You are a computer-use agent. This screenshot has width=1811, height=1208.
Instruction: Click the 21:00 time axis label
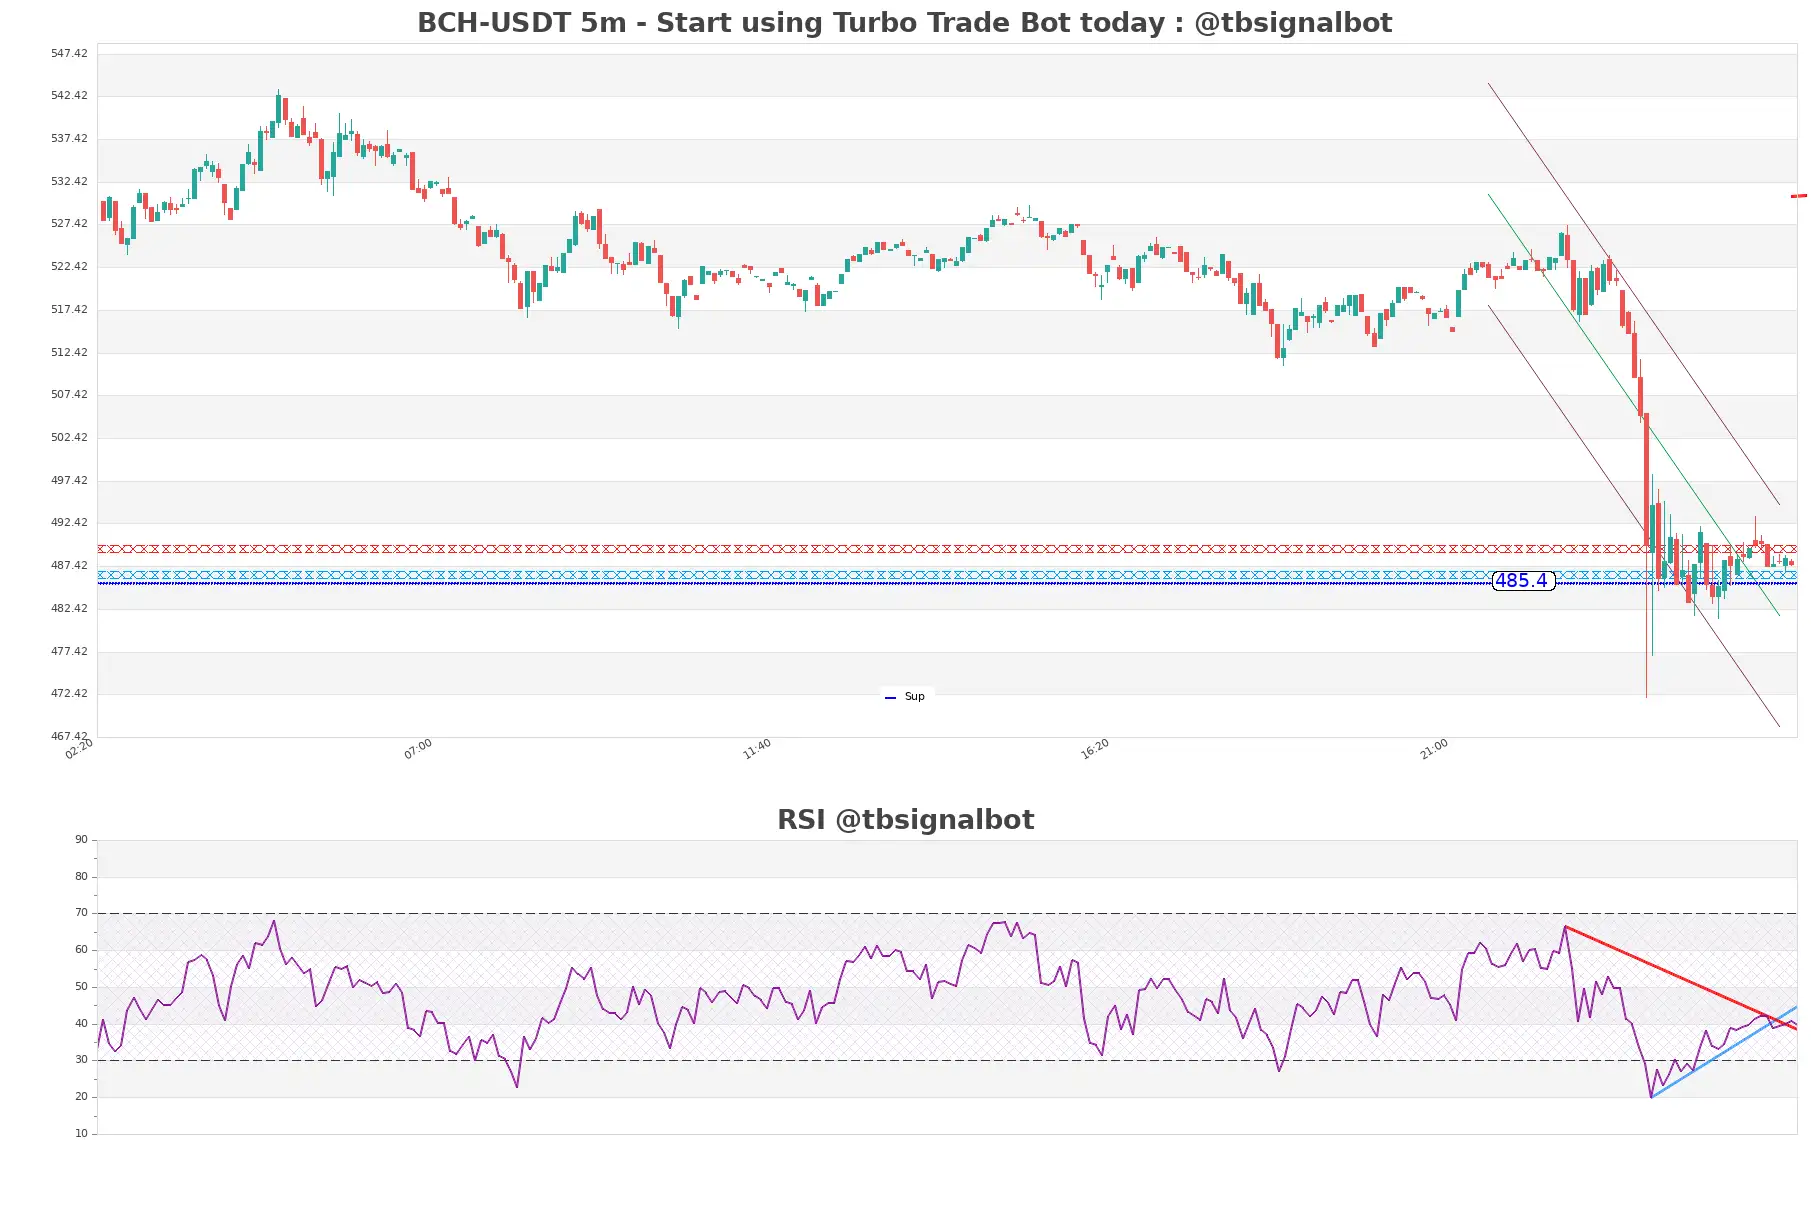click(x=1434, y=749)
